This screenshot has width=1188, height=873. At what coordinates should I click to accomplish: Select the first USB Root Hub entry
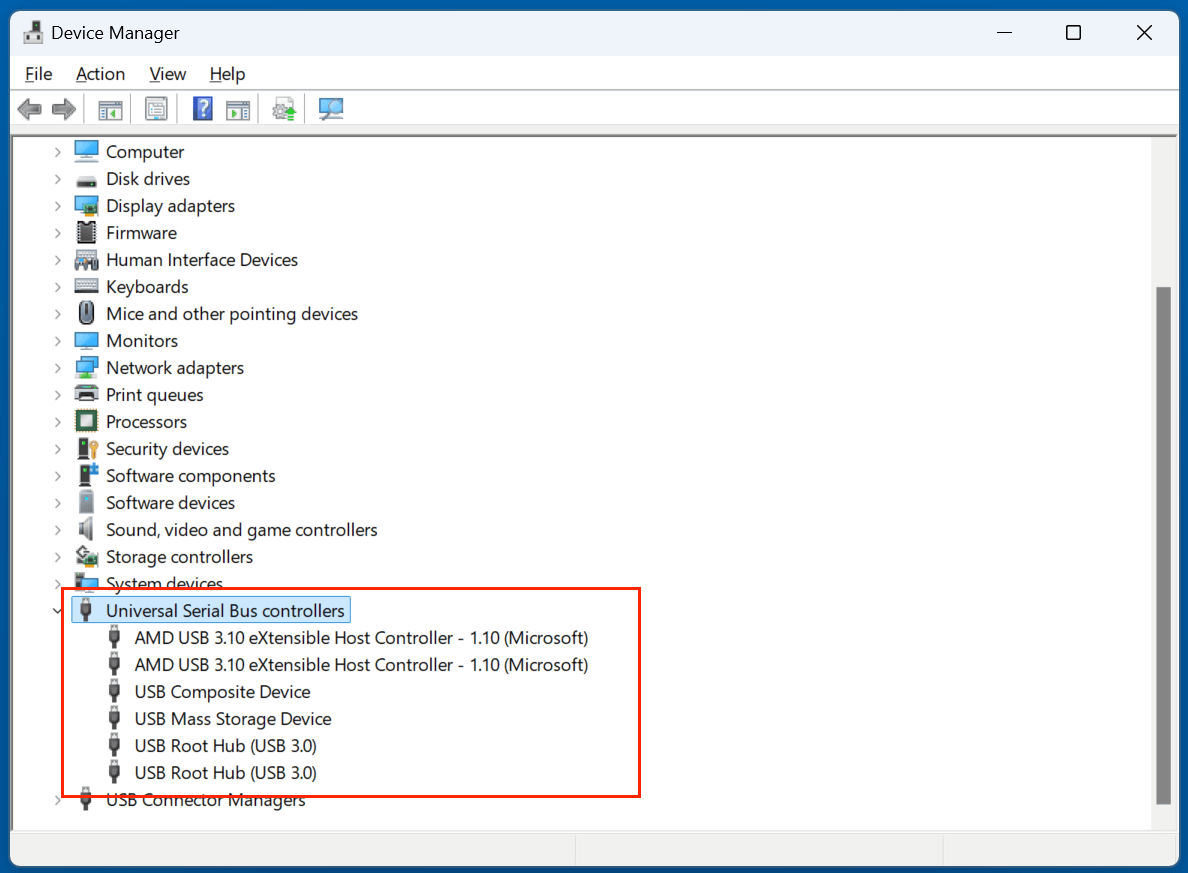(225, 745)
